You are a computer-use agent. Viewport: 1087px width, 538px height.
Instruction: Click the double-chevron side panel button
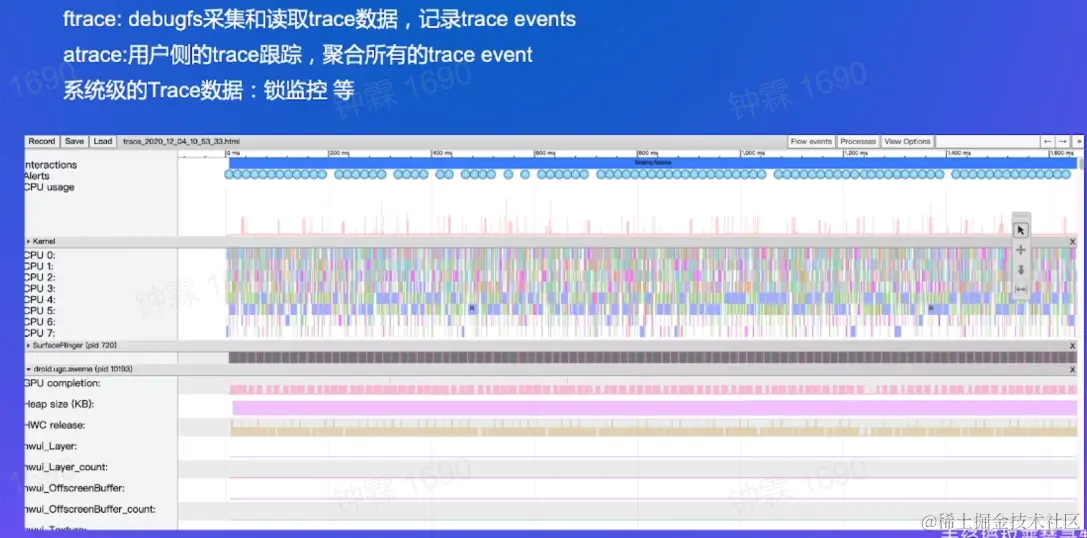(x=1078, y=141)
